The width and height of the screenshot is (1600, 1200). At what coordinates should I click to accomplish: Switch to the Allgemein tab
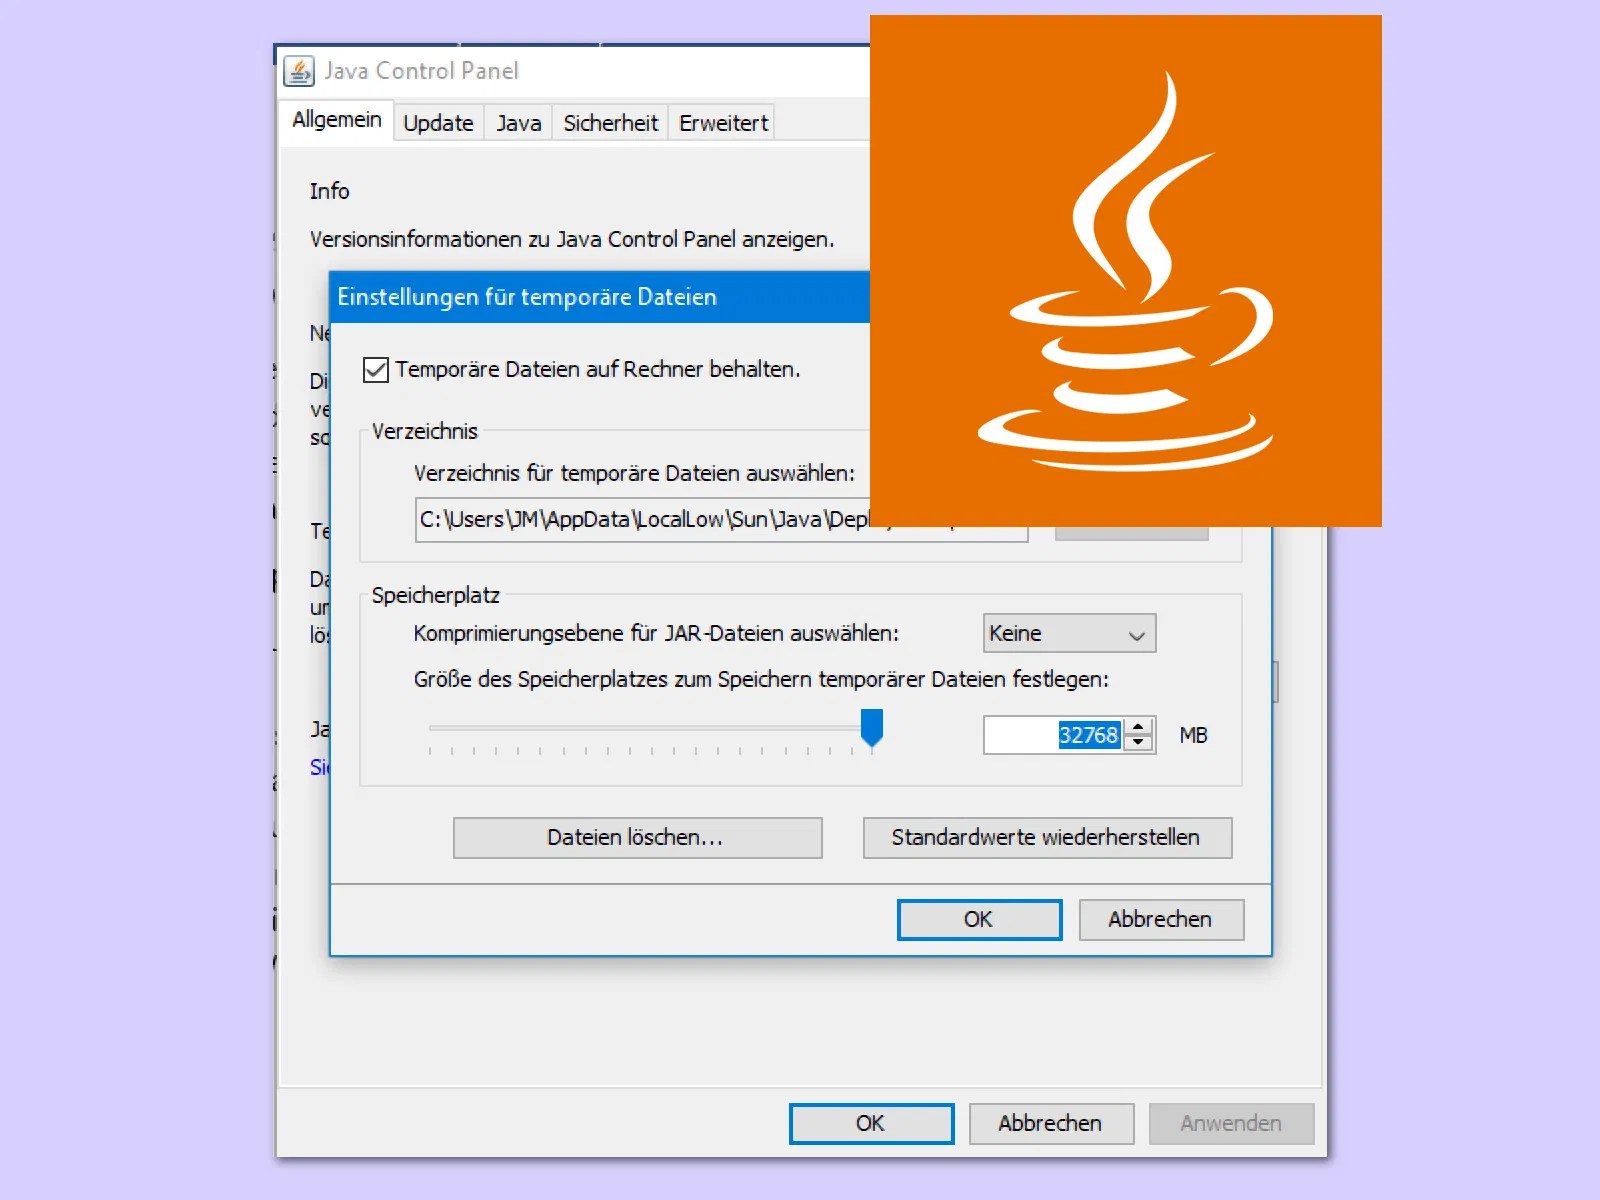point(337,120)
